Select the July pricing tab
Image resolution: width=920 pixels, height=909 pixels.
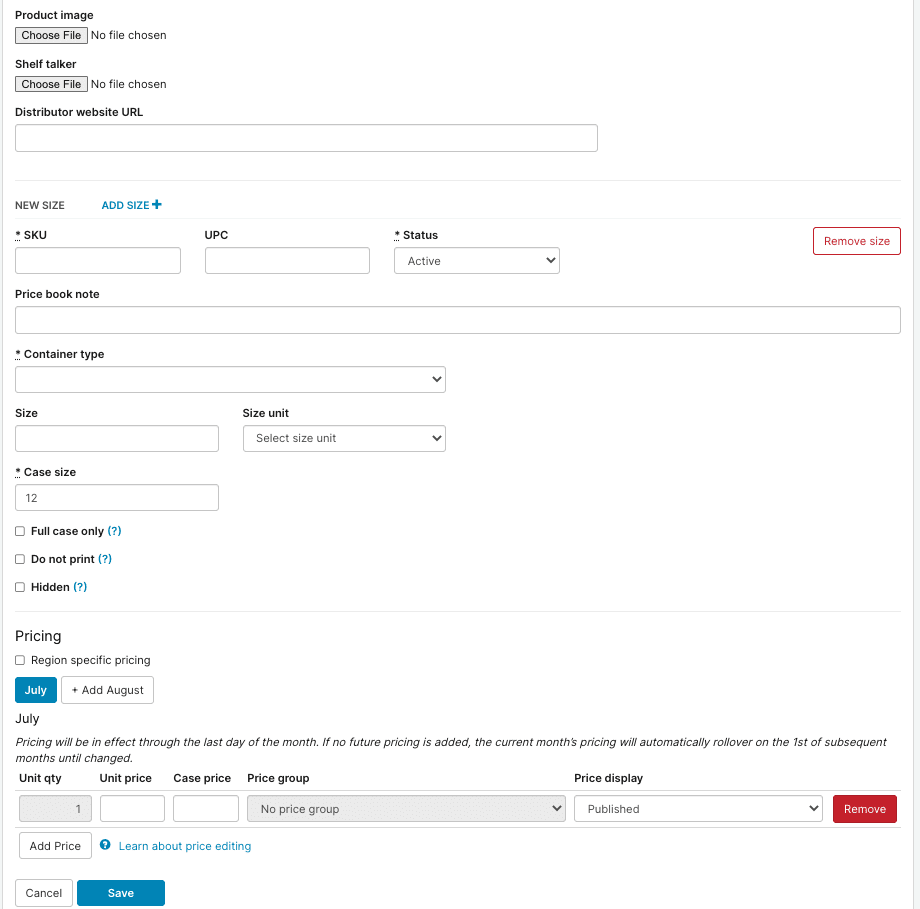coord(36,690)
